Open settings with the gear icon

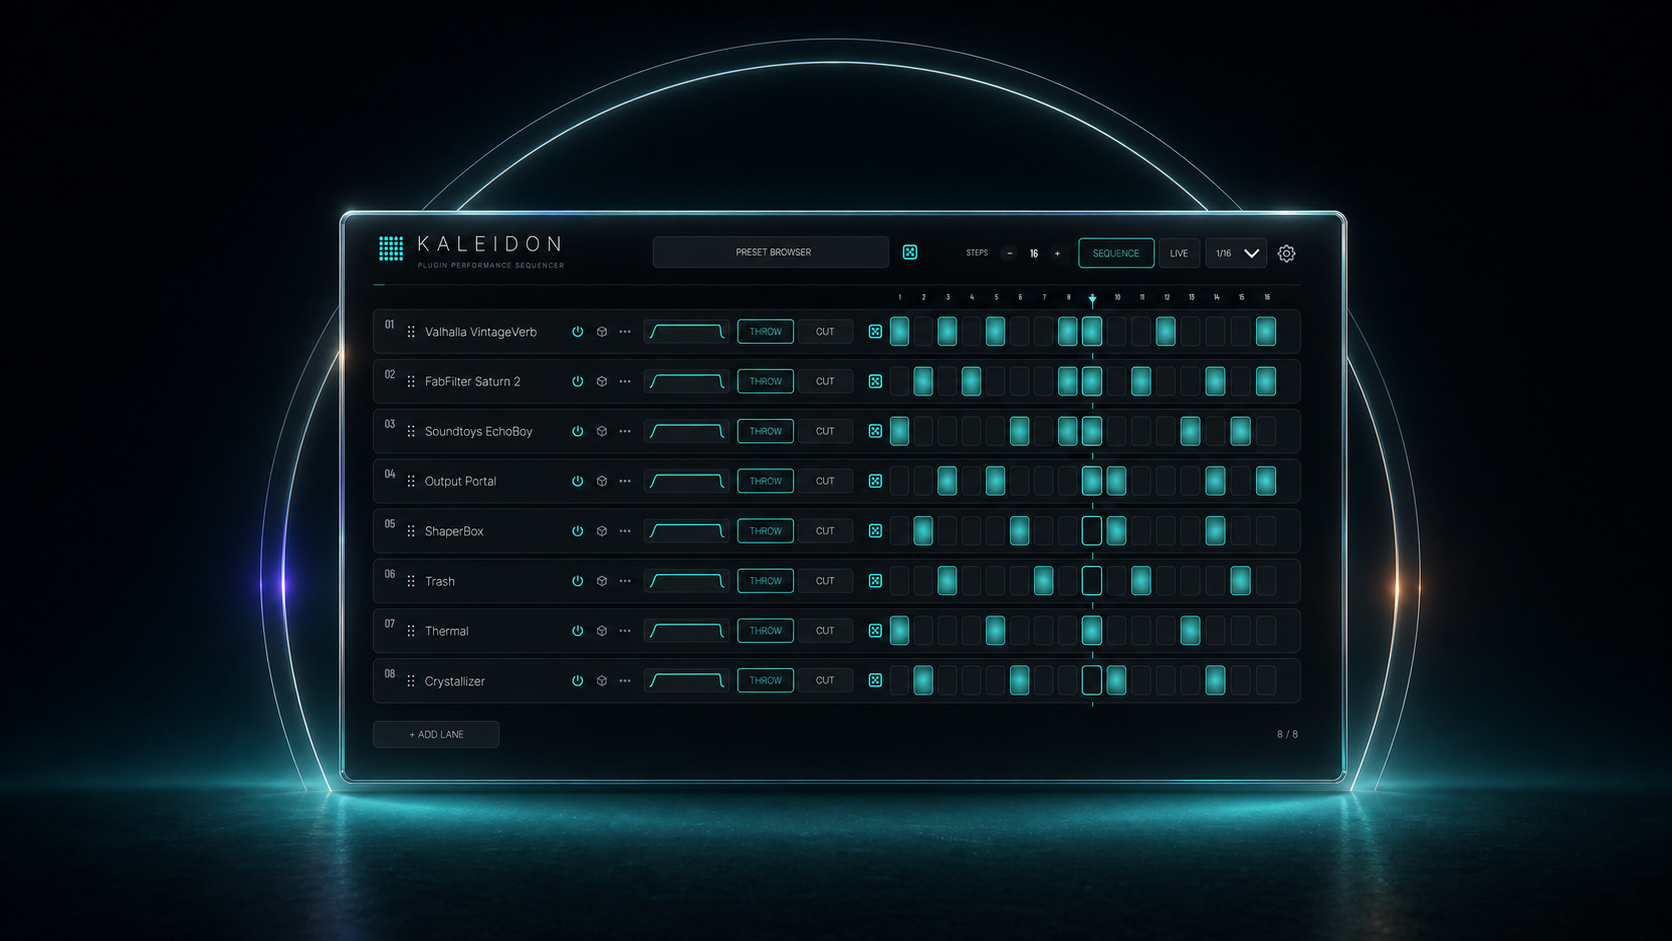pyautogui.click(x=1287, y=254)
